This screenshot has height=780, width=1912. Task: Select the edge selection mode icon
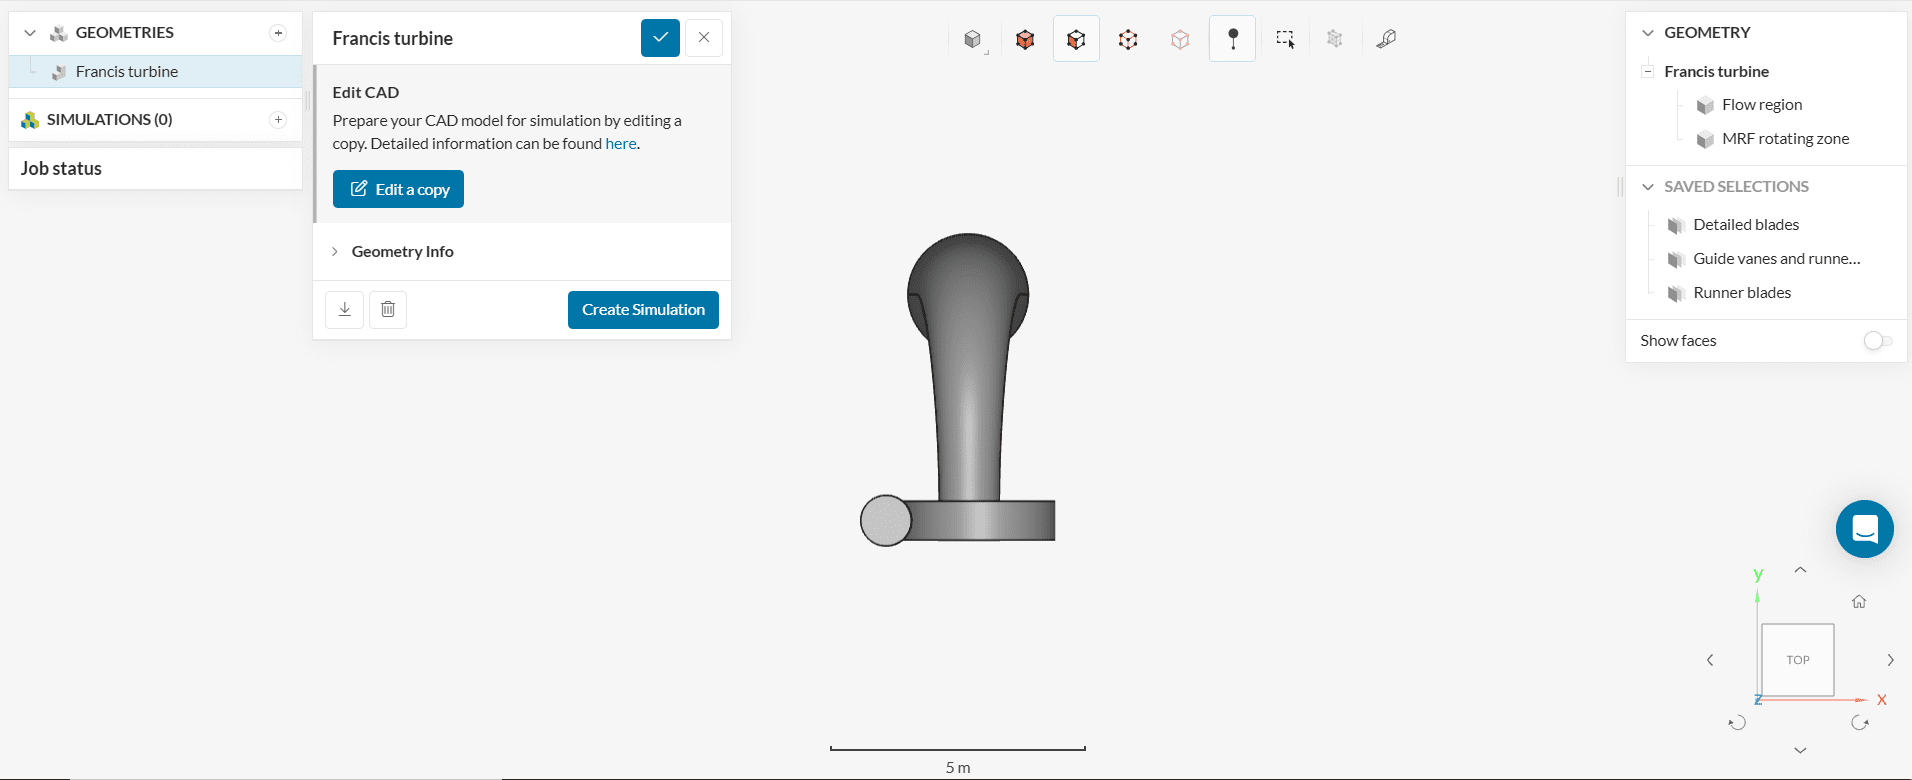point(1128,39)
